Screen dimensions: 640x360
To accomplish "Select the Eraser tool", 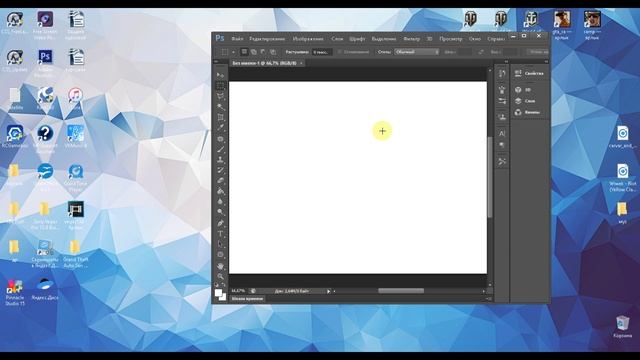I will 220,181.
